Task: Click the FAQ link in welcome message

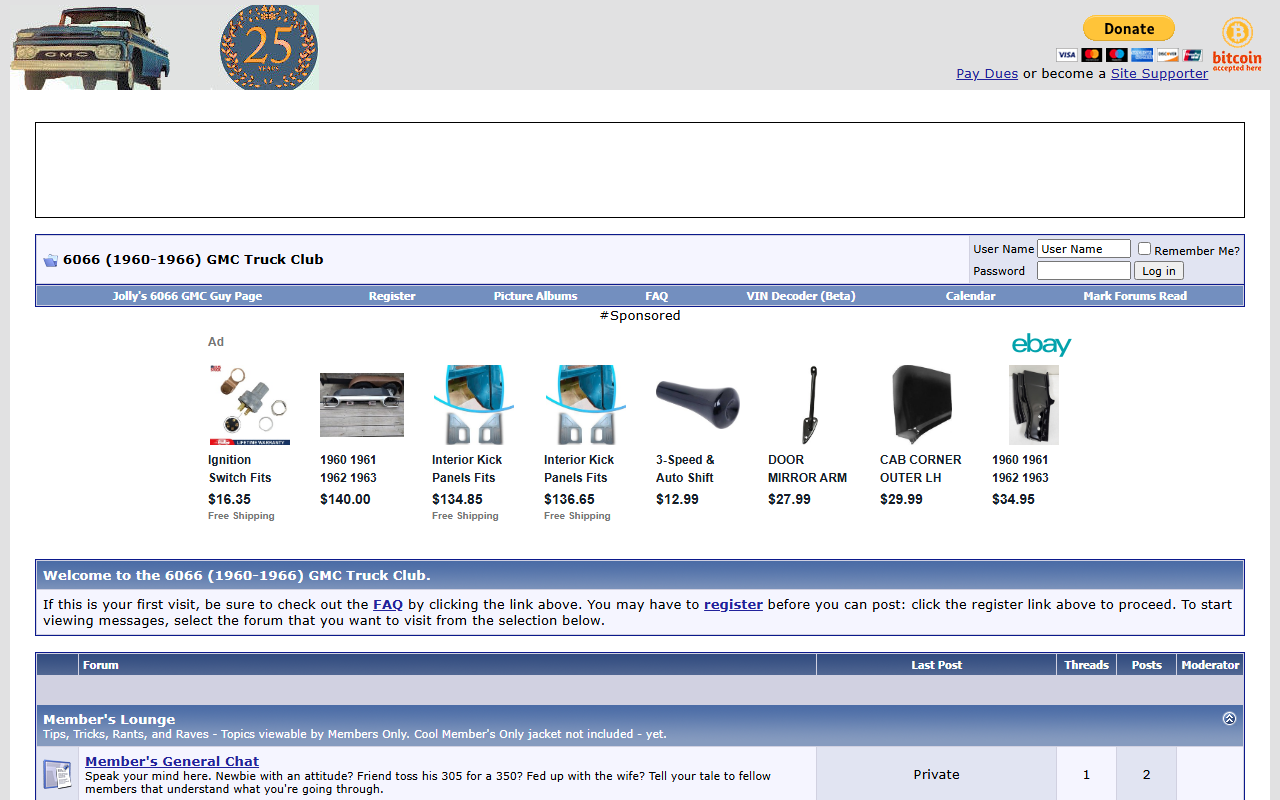Action: click(388, 604)
